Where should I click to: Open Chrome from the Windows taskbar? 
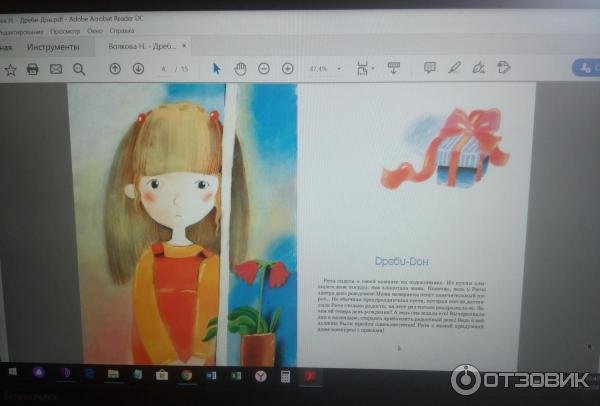(x=186, y=375)
